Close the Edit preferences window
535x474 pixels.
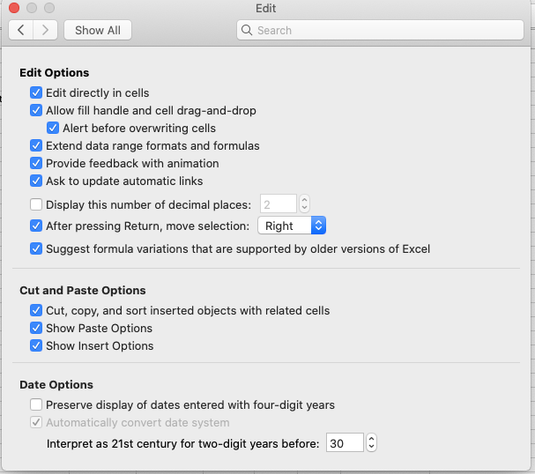pyautogui.click(x=14, y=8)
